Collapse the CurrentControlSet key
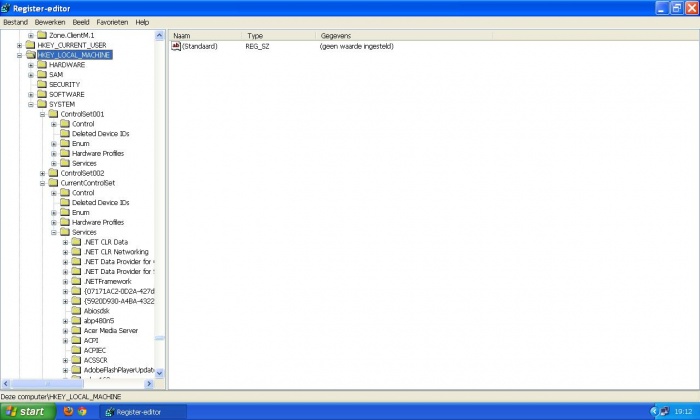The image size is (700, 420). 42,183
